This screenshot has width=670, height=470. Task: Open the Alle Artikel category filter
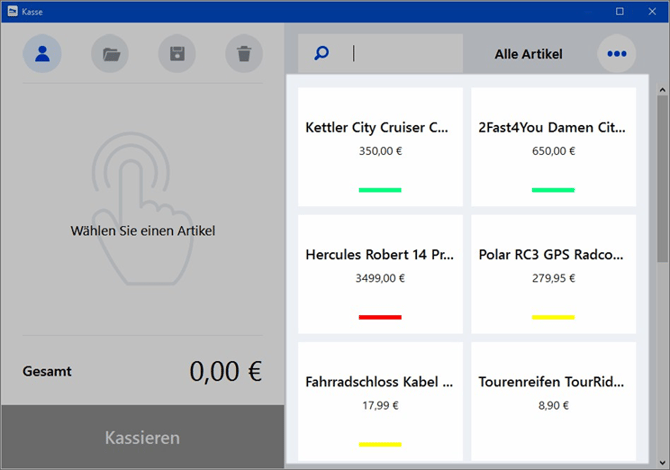point(528,53)
